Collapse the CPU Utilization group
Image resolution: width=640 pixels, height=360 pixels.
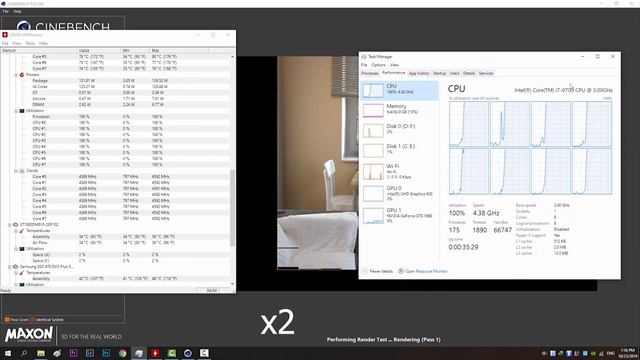point(16,111)
